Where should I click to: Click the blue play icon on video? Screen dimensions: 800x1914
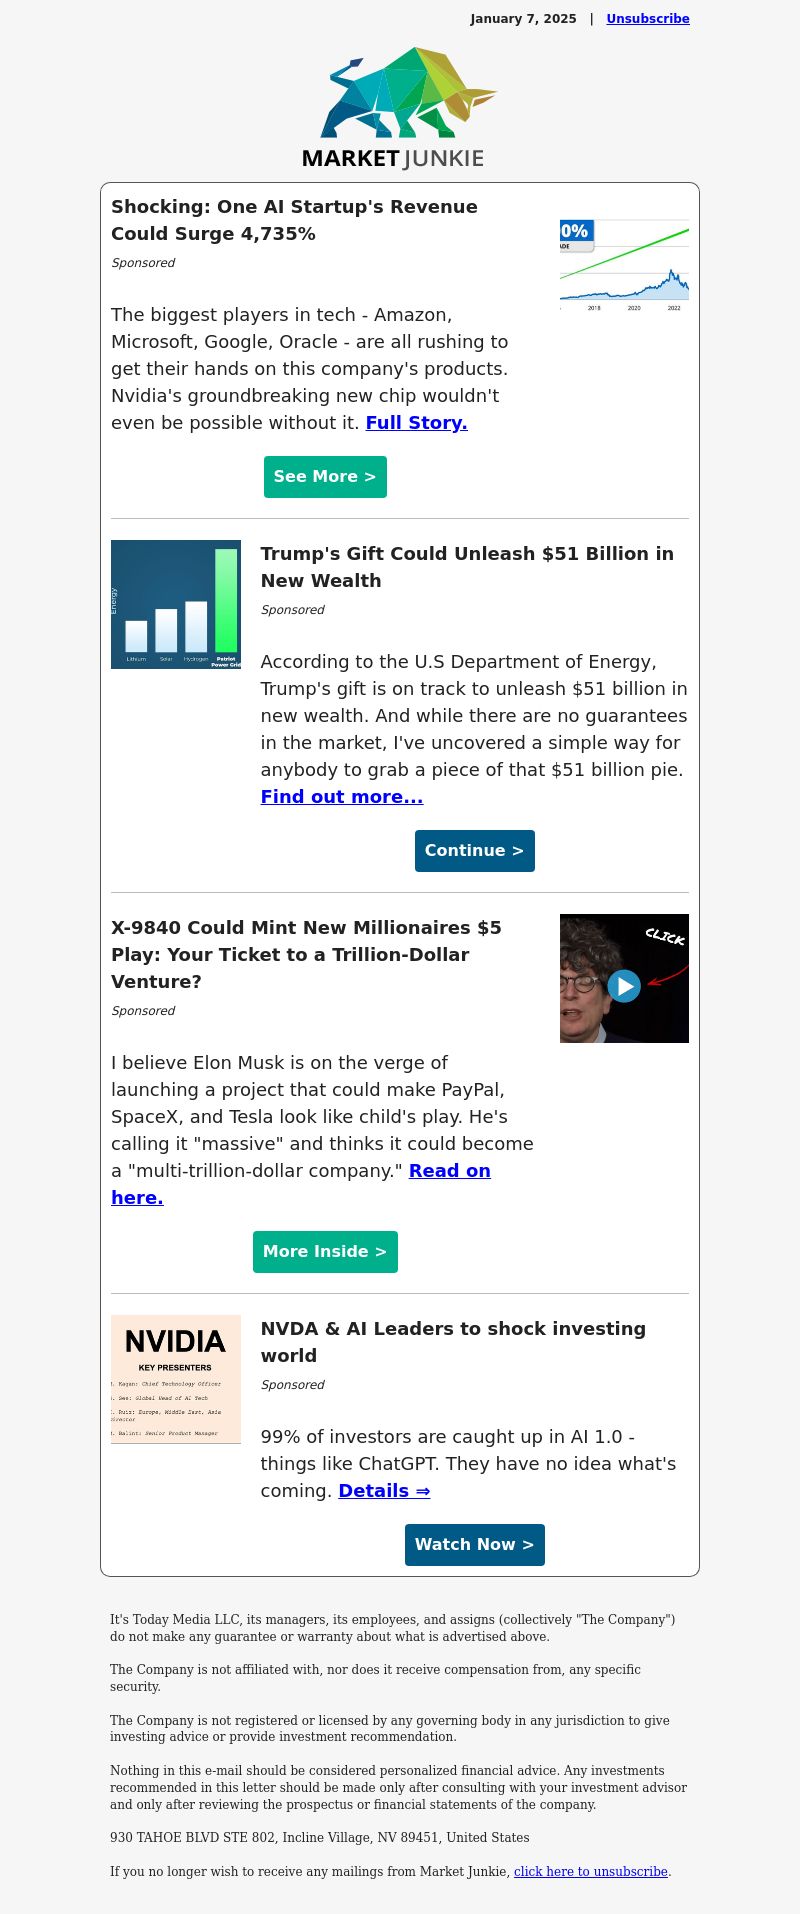(x=624, y=986)
